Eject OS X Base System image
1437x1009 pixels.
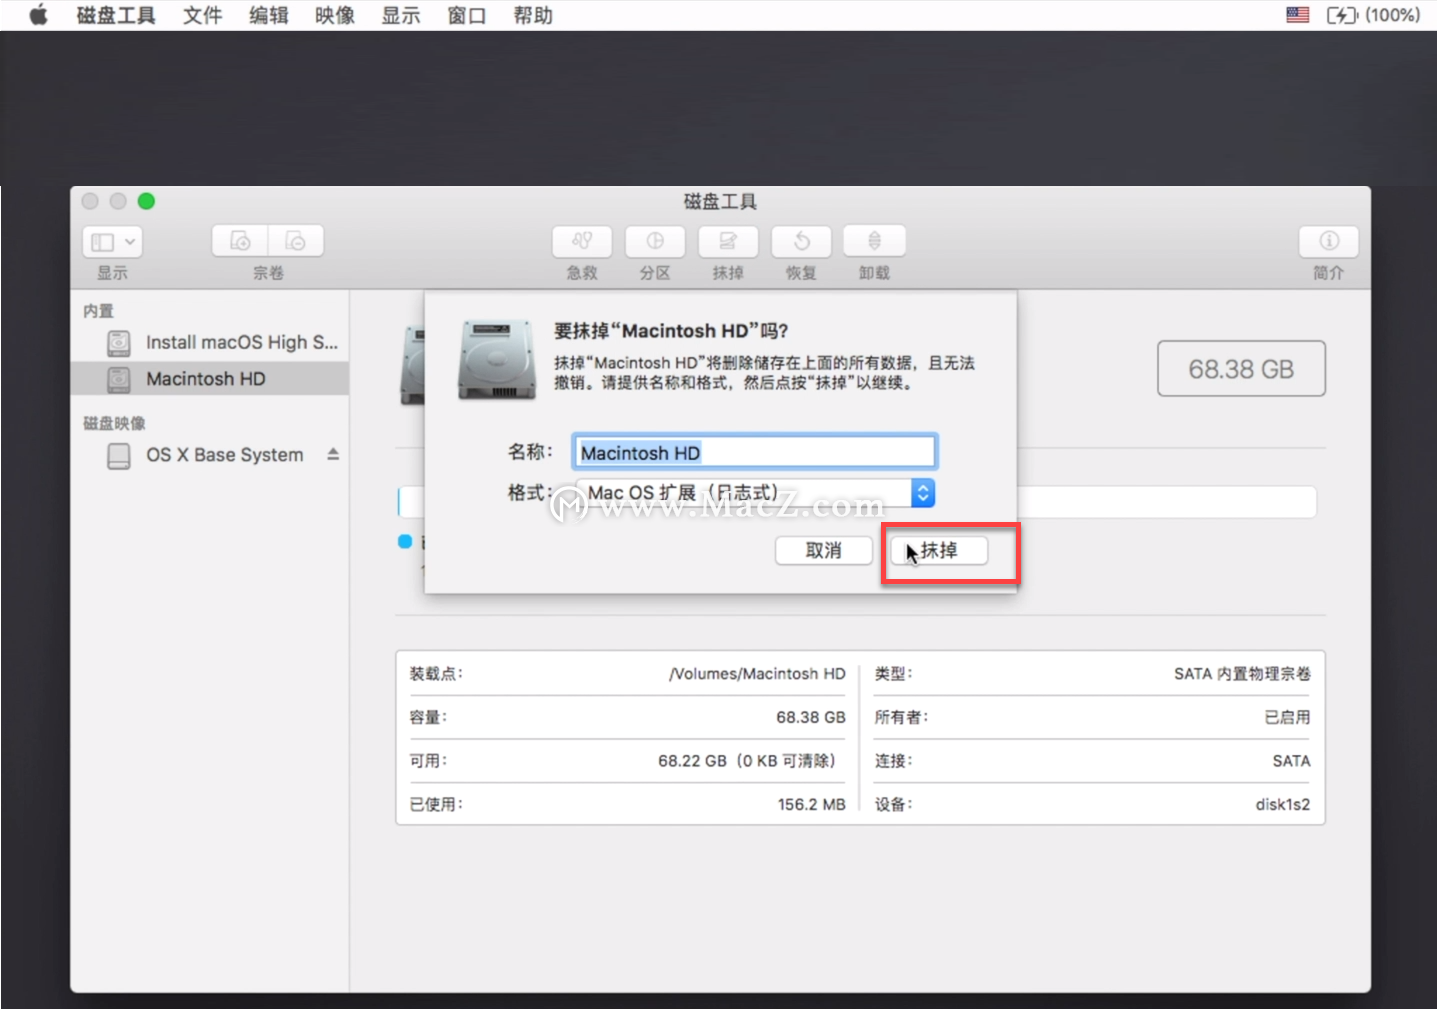pyautogui.click(x=333, y=454)
